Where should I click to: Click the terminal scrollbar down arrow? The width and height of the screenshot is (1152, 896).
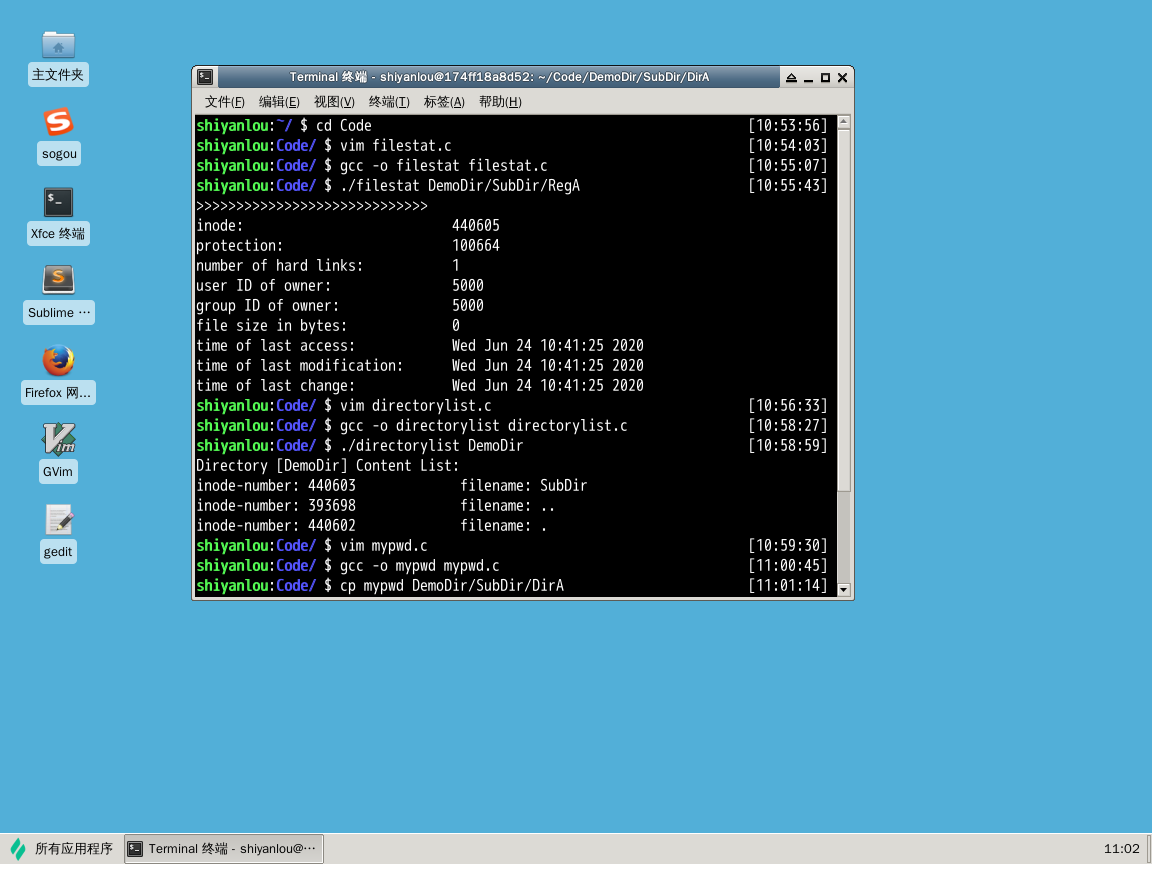(x=844, y=589)
